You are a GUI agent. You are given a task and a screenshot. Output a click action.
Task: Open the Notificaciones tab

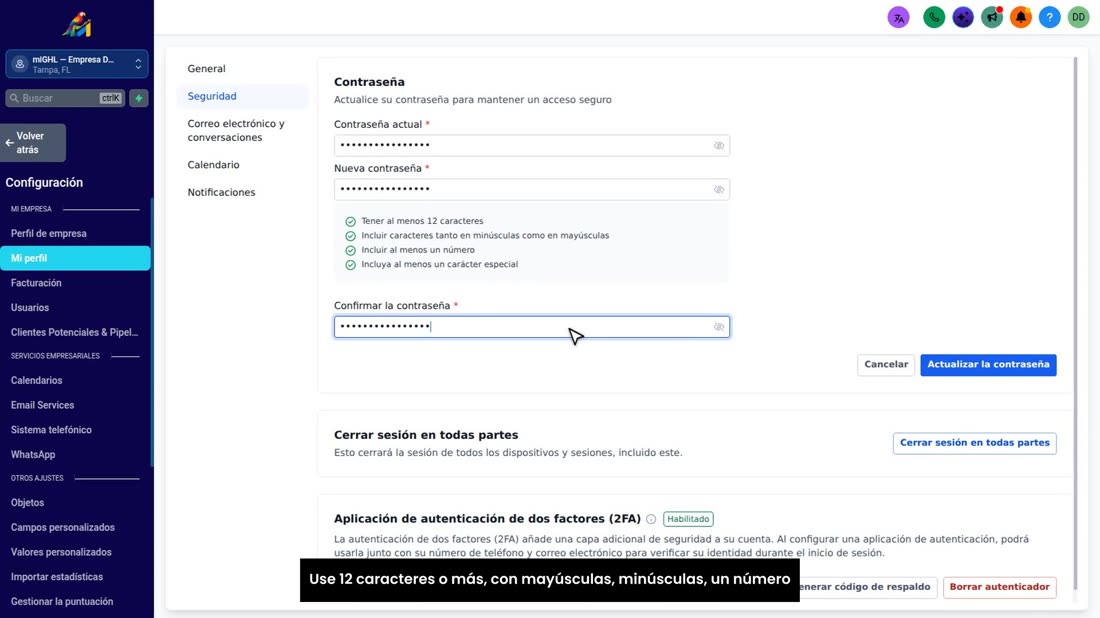(x=221, y=192)
